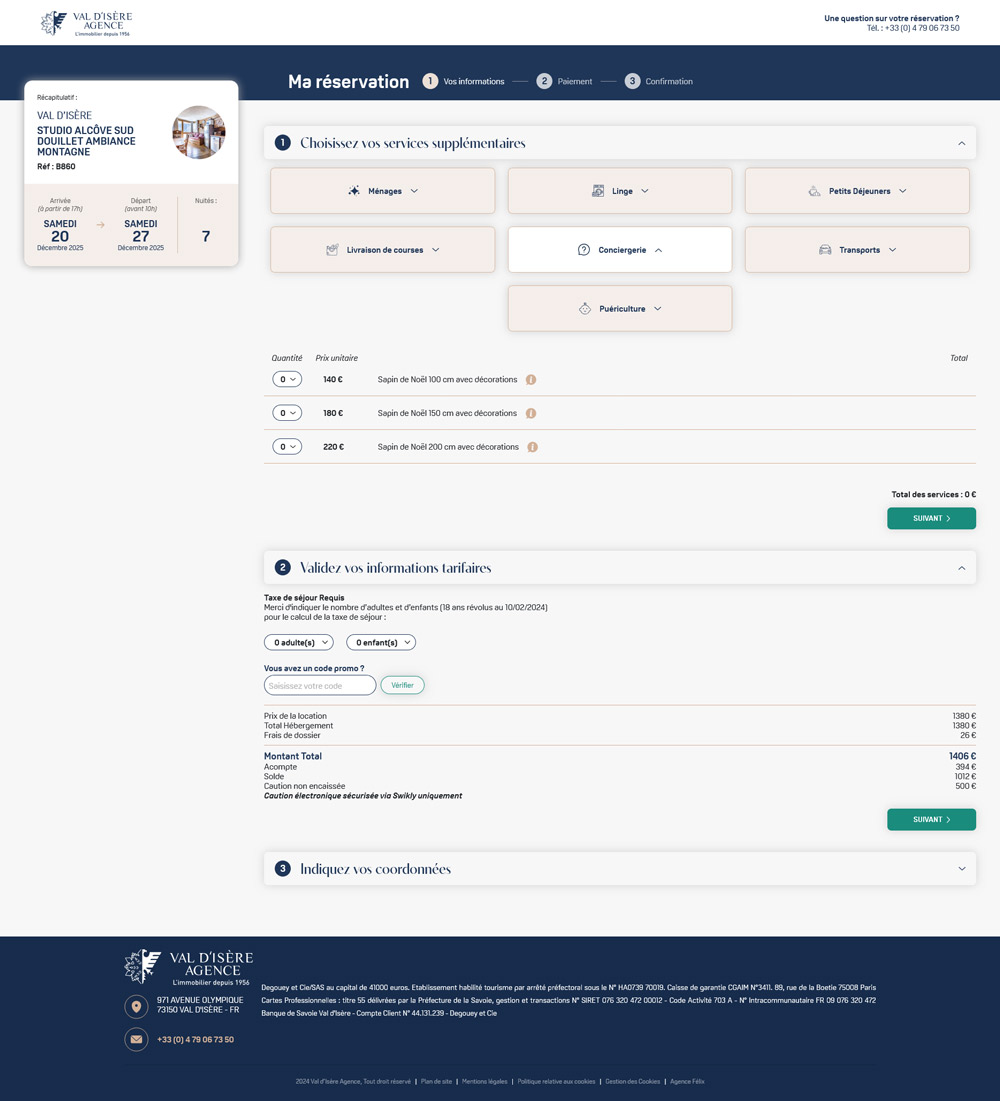Click the footer map pin address icon
1000x1101 pixels.
coord(136,1006)
